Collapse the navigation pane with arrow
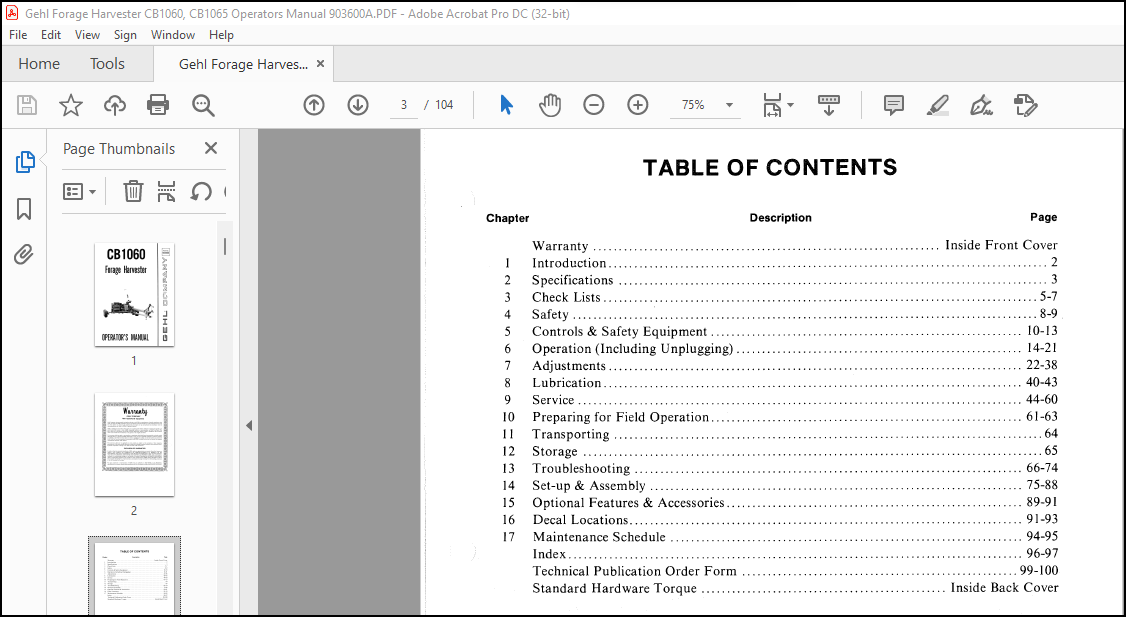Screen dimensions: 1126x617 [249, 425]
